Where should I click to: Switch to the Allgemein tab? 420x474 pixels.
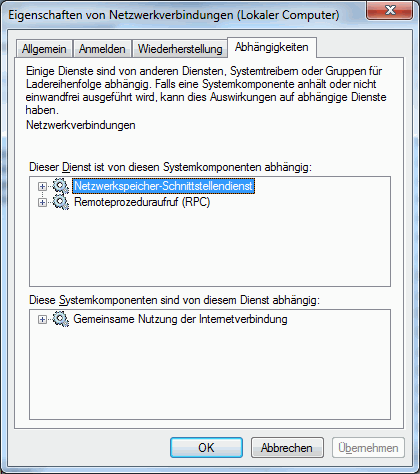(44, 49)
